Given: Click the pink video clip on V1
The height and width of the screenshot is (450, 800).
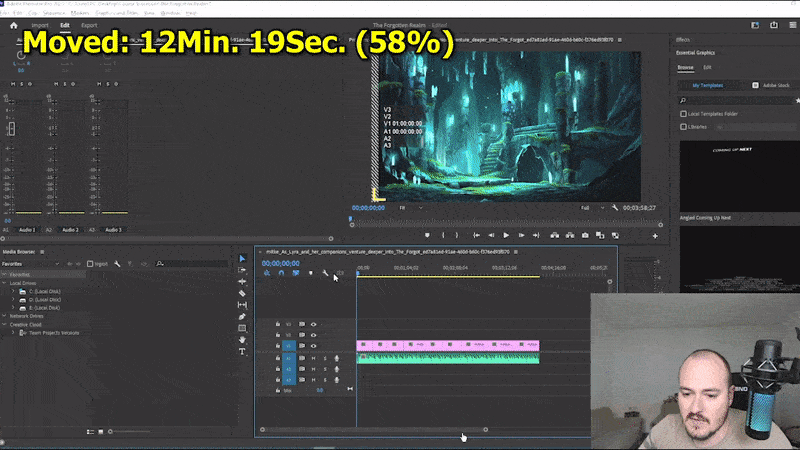Looking at the screenshot, I should click(448, 345).
